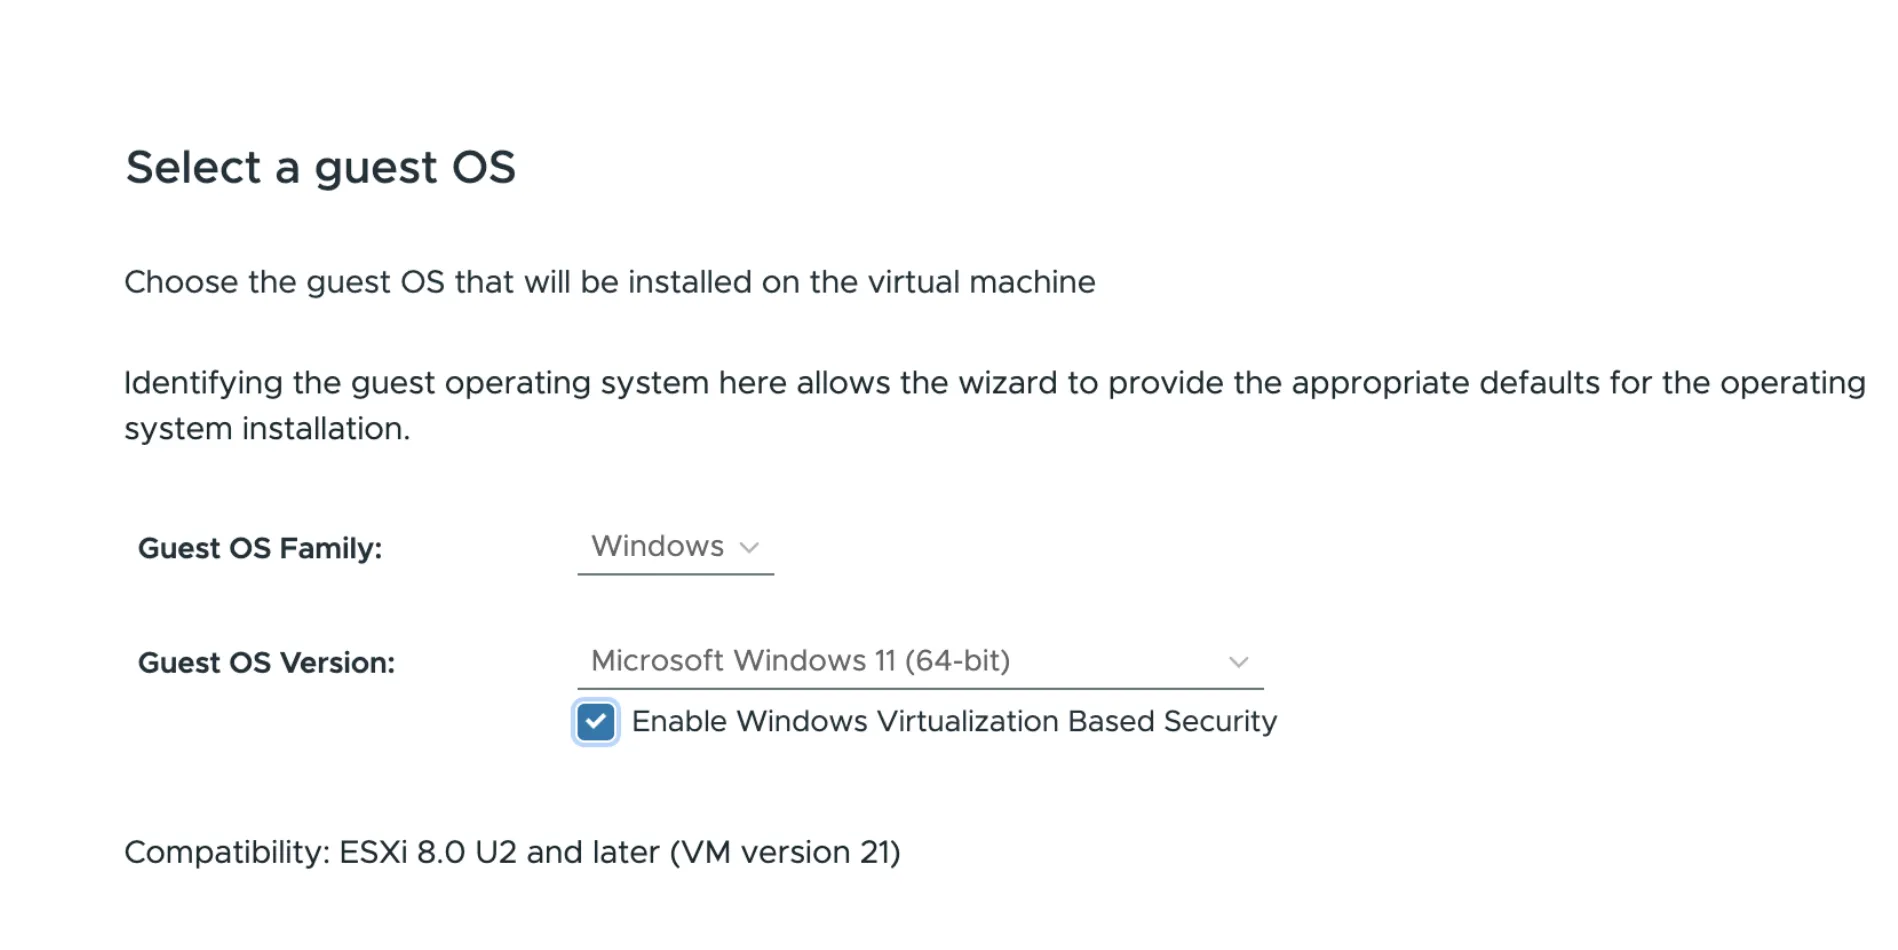Open the Guest OS Family dropdown
Screen dimensions: 1898x950
coord(675,547)
